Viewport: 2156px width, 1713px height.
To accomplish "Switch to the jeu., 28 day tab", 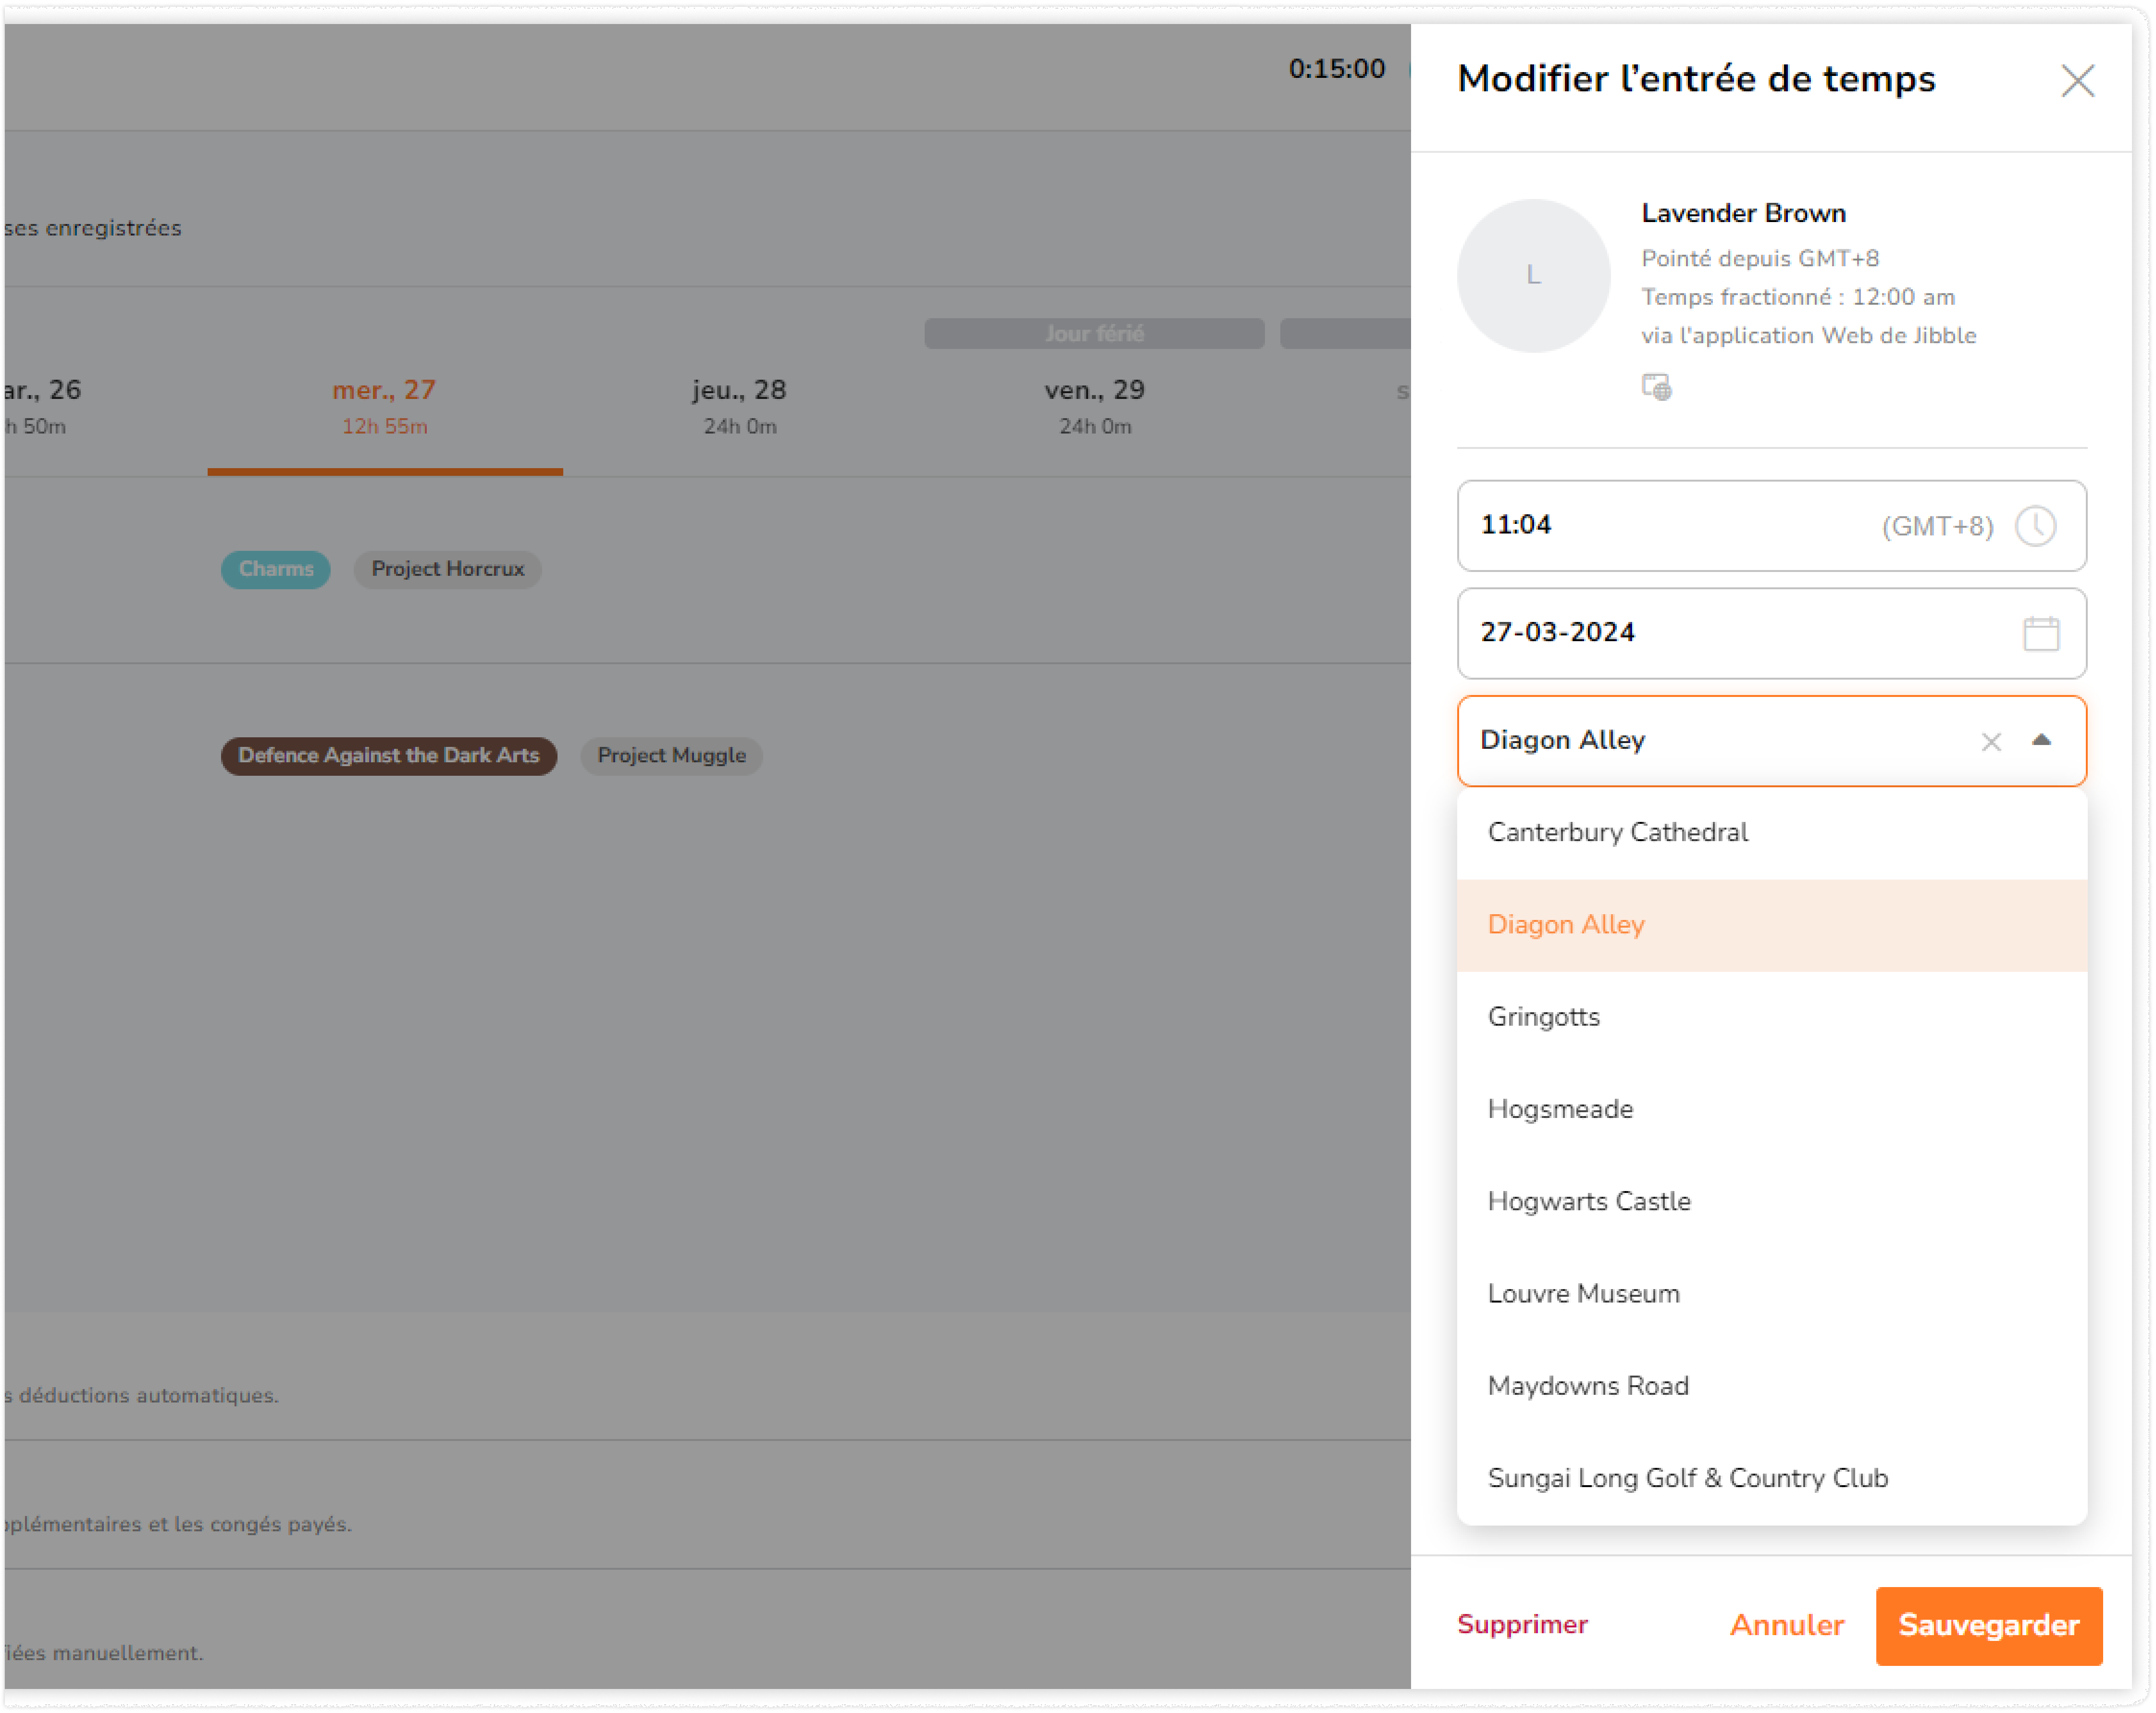I will click(740, 407).
